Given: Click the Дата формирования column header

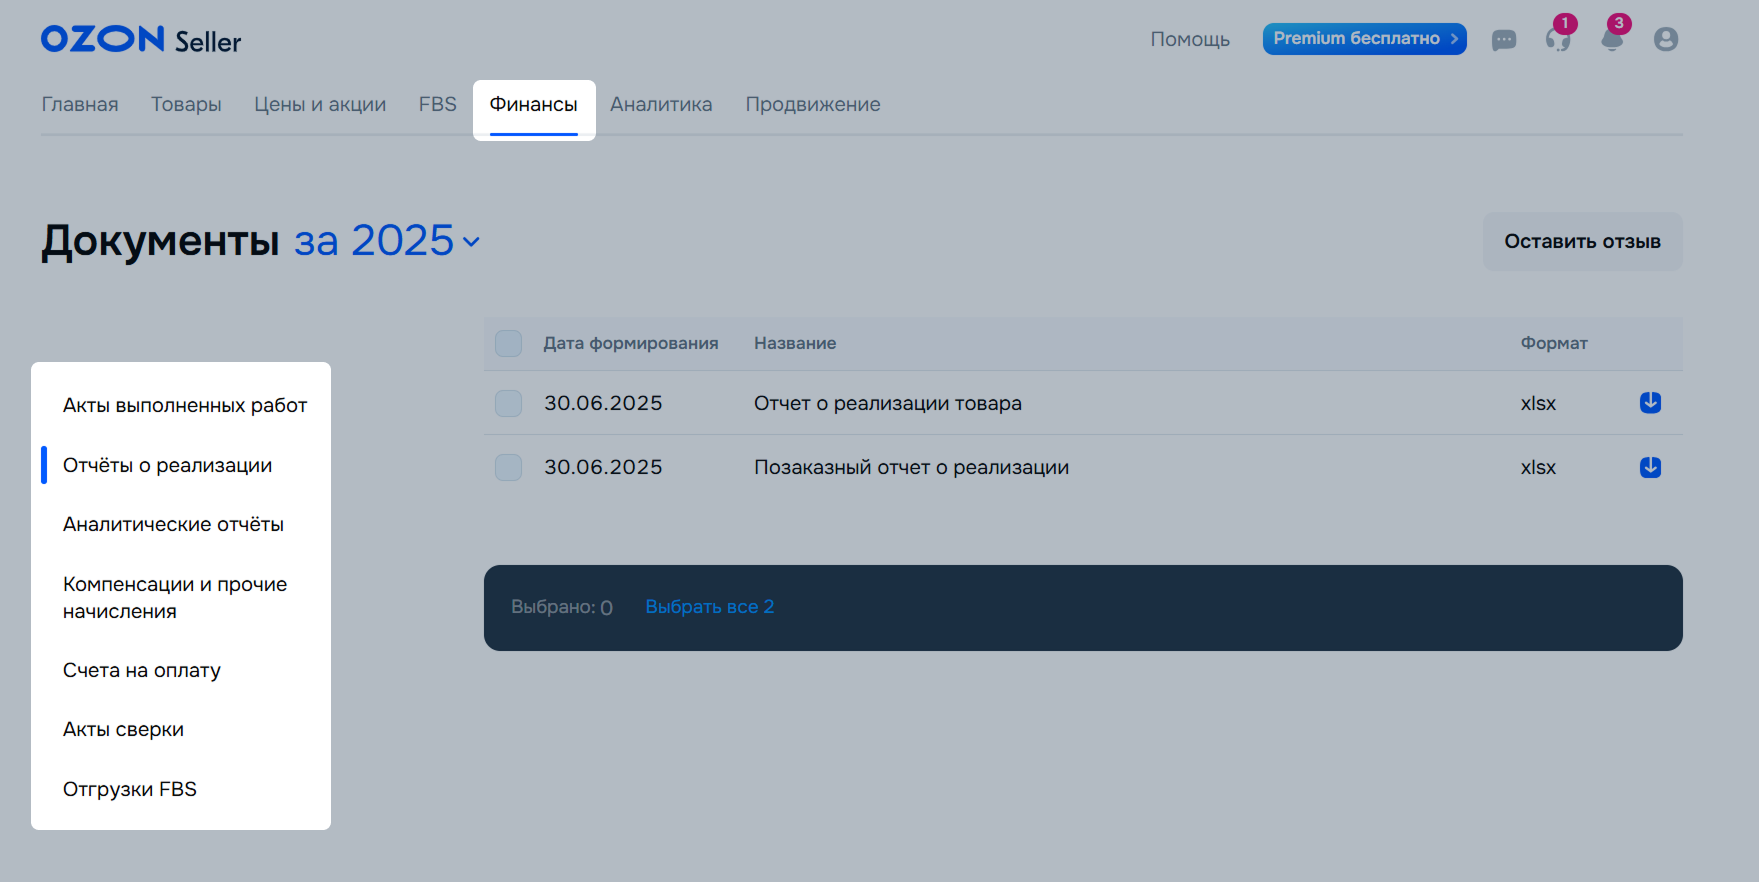Looking at the screenshot, I should pos(631,343).
